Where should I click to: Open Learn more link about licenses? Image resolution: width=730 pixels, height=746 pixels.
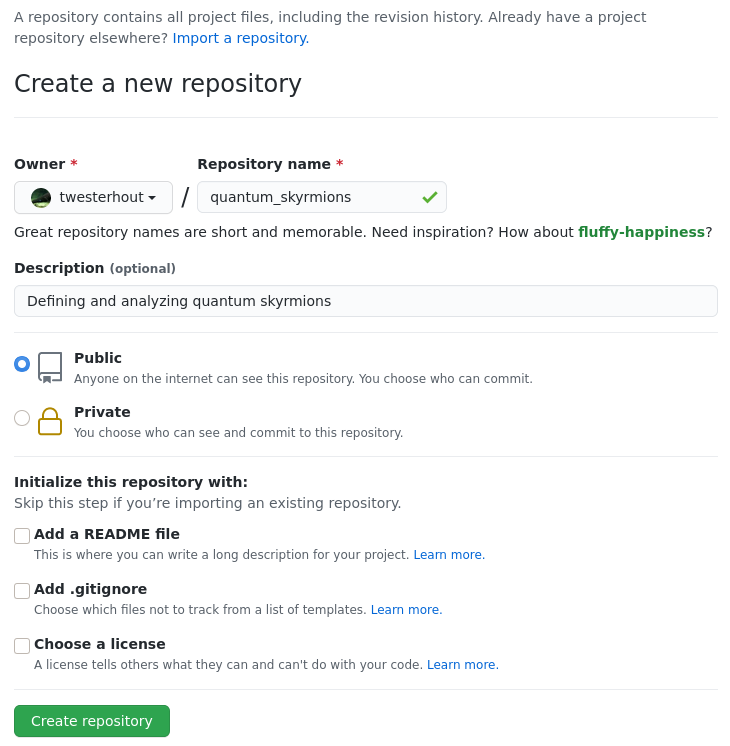click(x=462, y=665)
